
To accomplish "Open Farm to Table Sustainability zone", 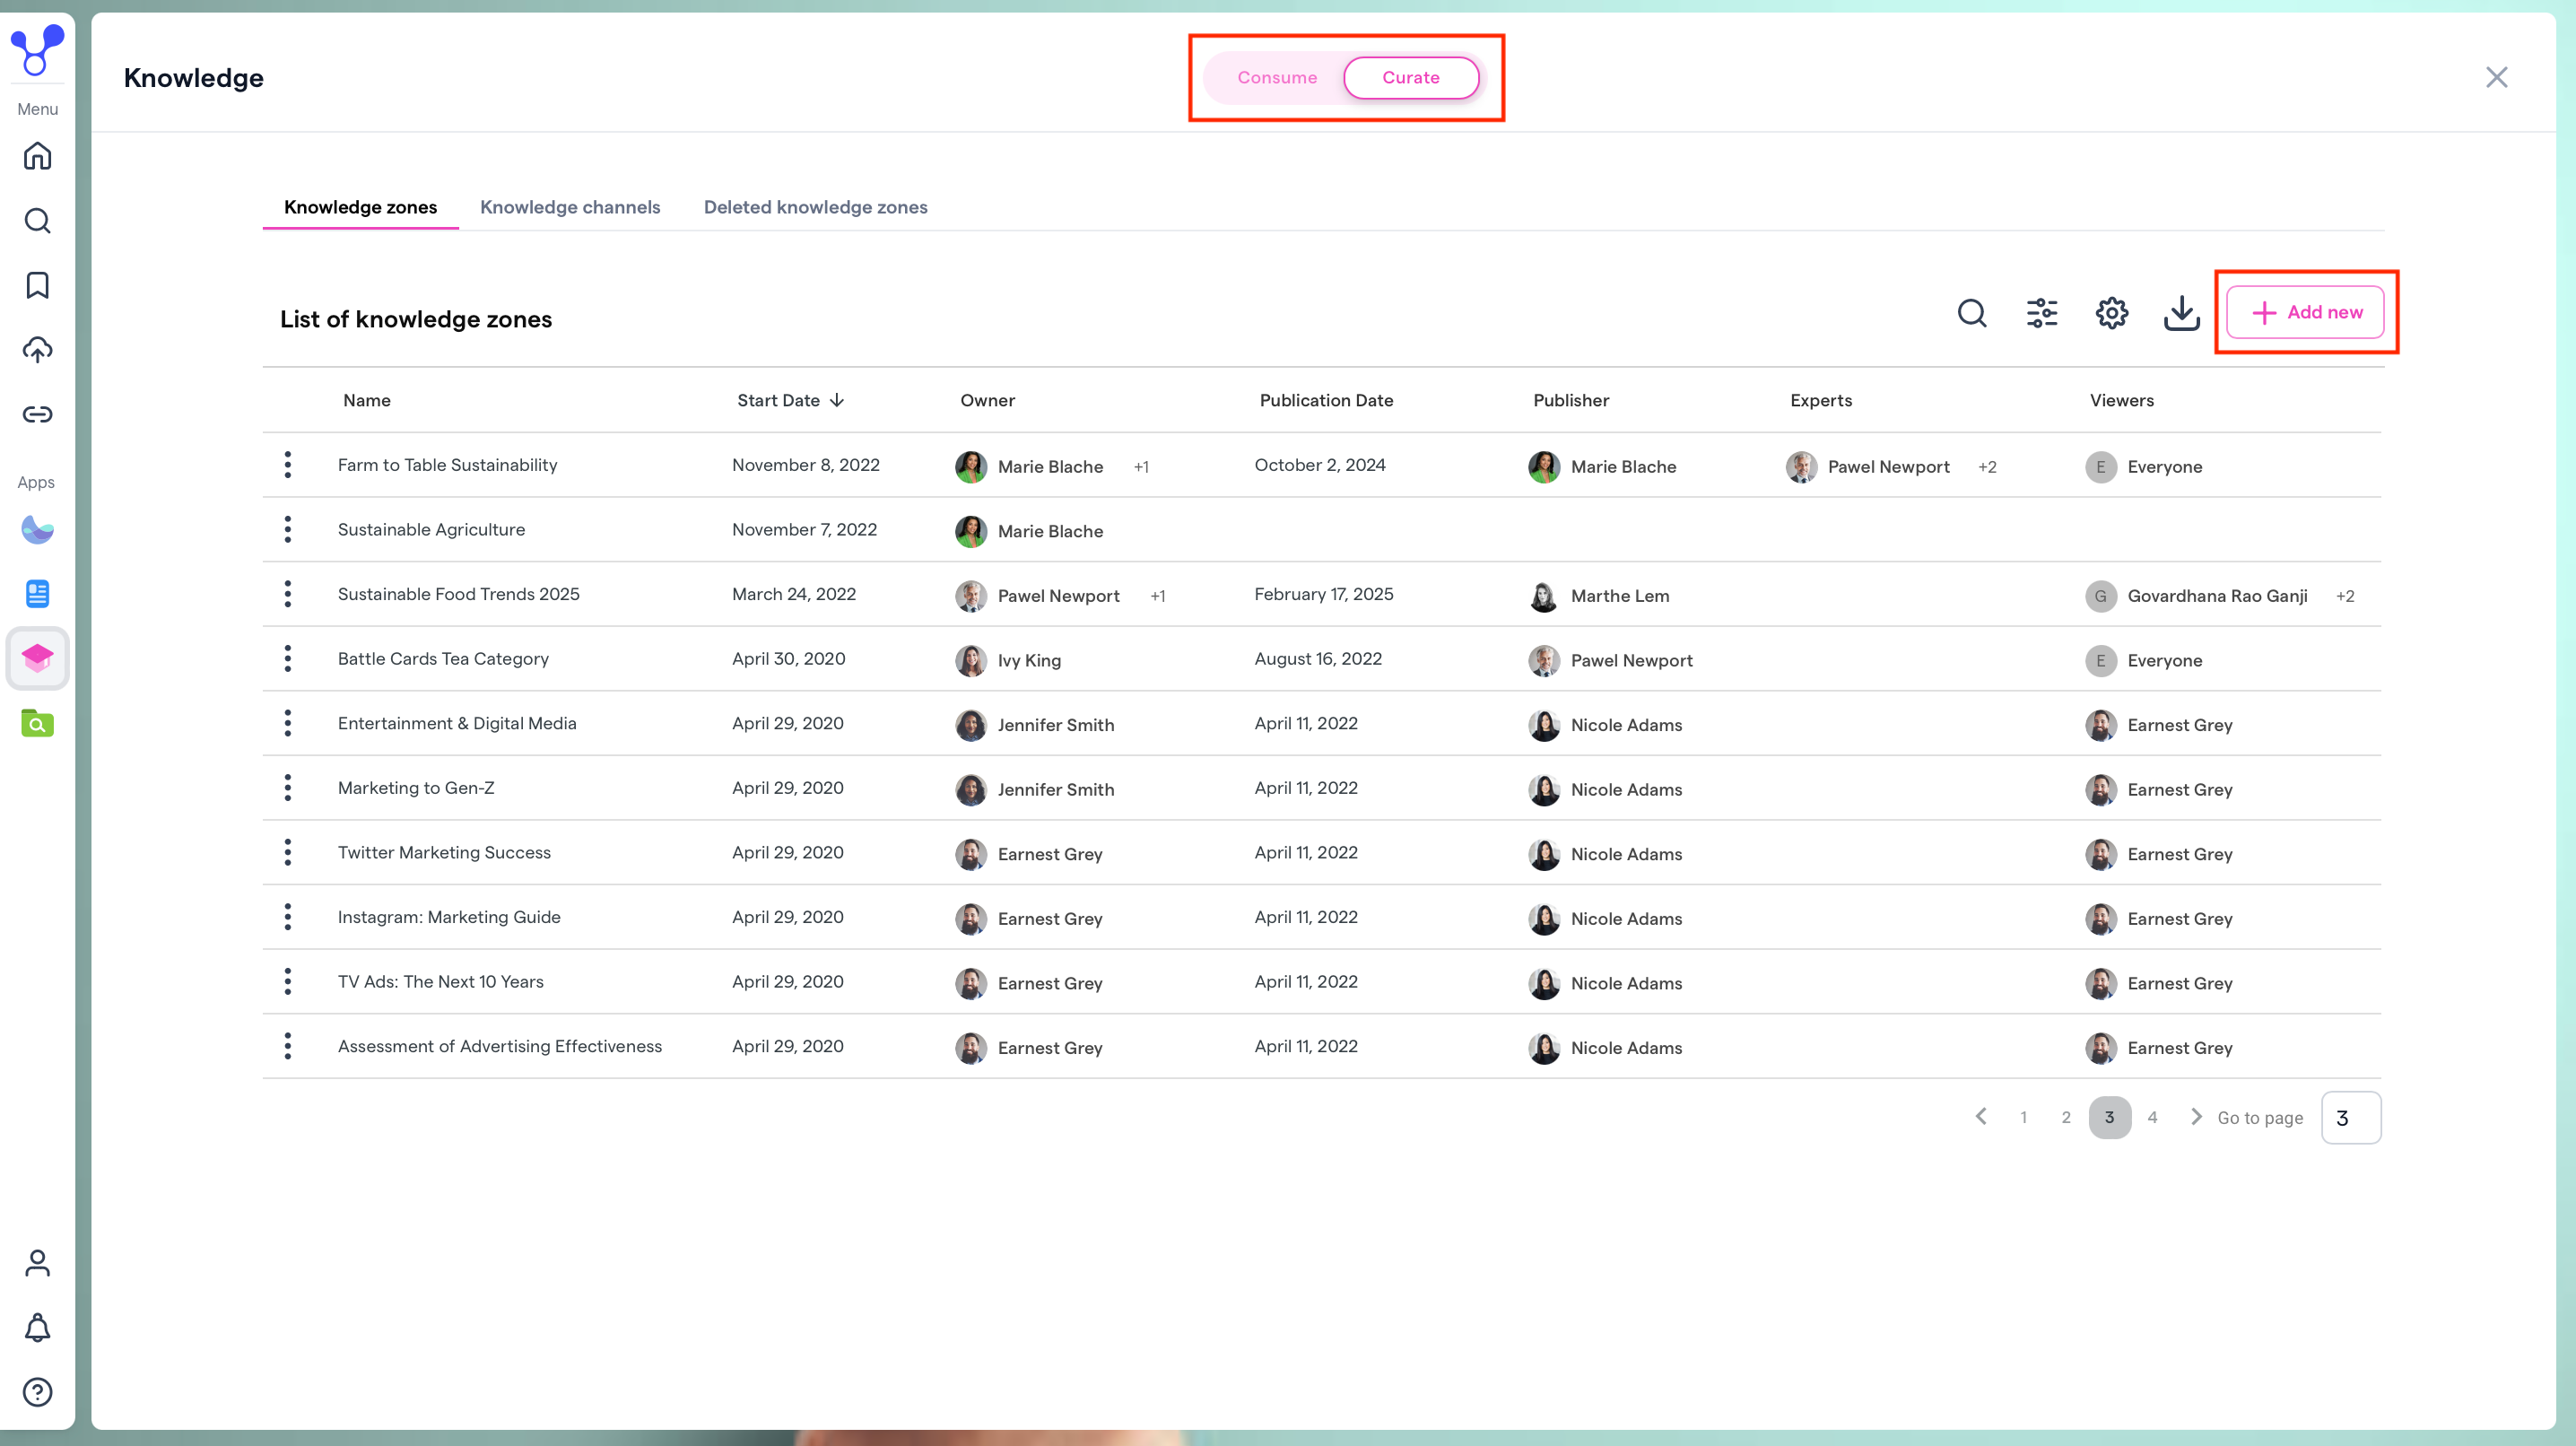I will click(447, 465).
